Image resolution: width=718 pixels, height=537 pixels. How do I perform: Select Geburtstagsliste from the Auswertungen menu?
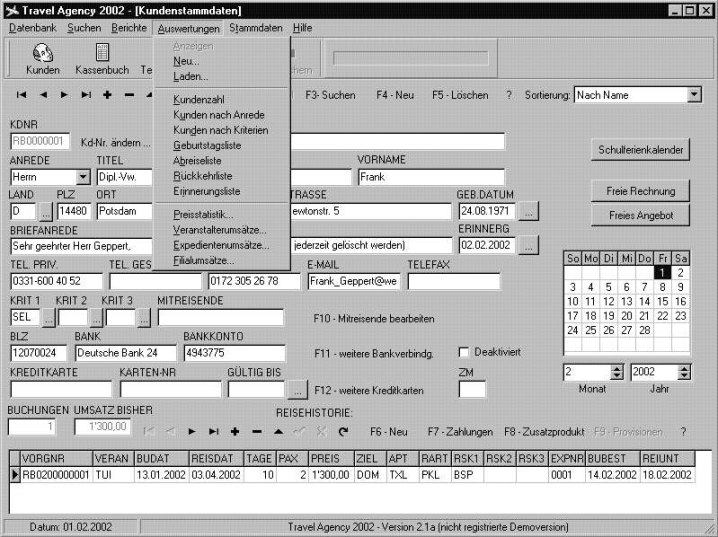[x=207, y=145]
